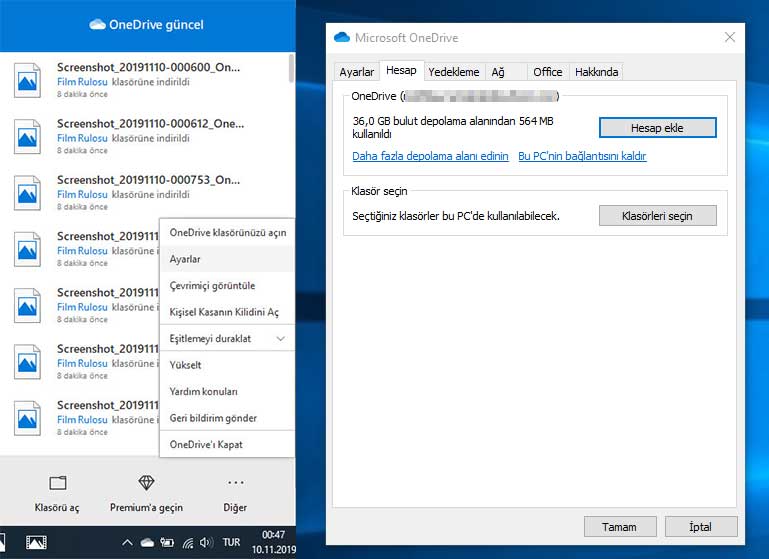
Task: Click Bu PC'nin bağlantısını kaldır link
Action: [582, 156]
